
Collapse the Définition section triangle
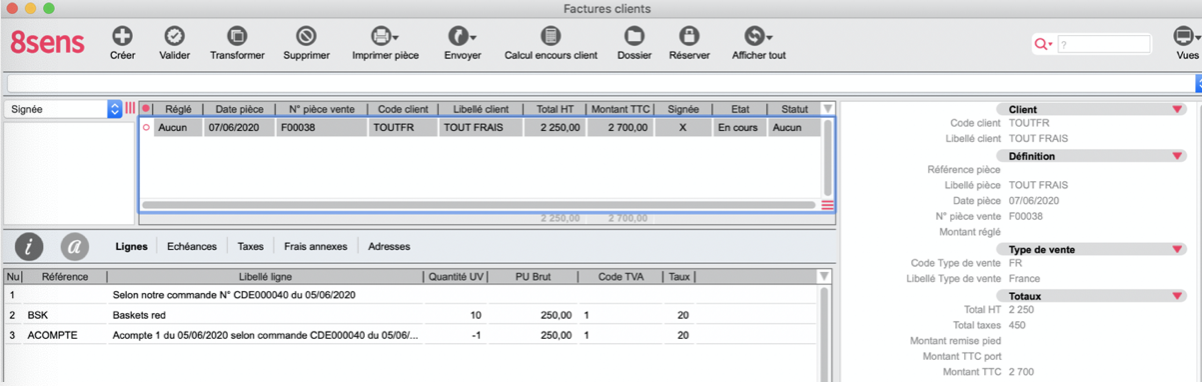click(1177, 156)
